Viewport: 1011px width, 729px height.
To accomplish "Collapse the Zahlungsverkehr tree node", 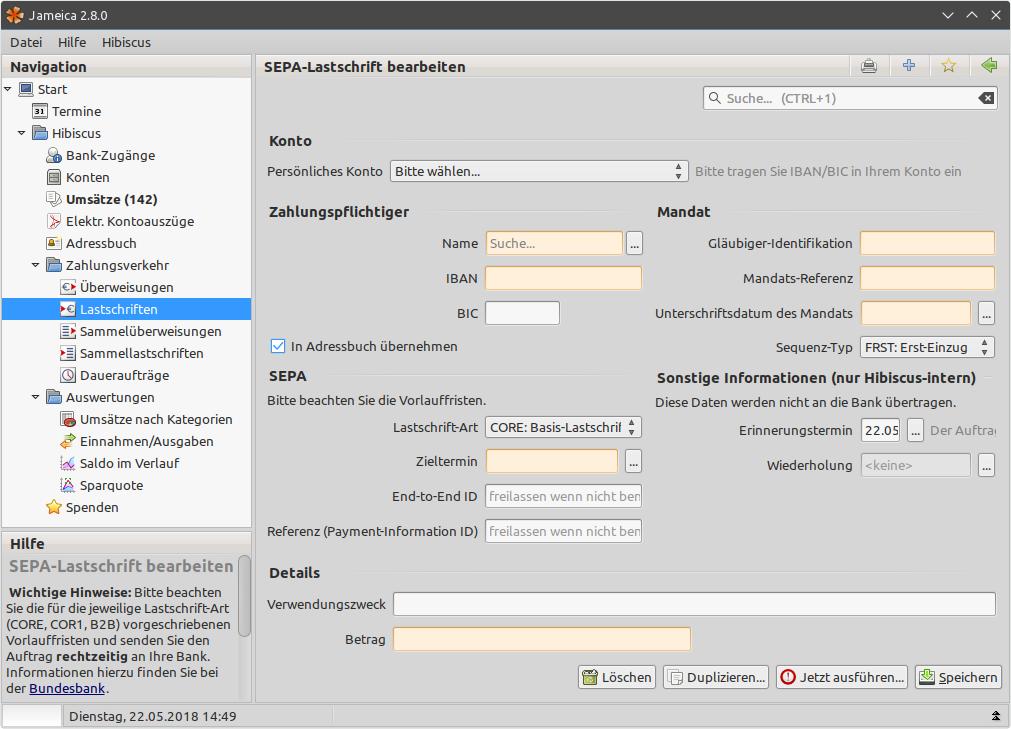I will pyautogui.click(x=35, y=265).
